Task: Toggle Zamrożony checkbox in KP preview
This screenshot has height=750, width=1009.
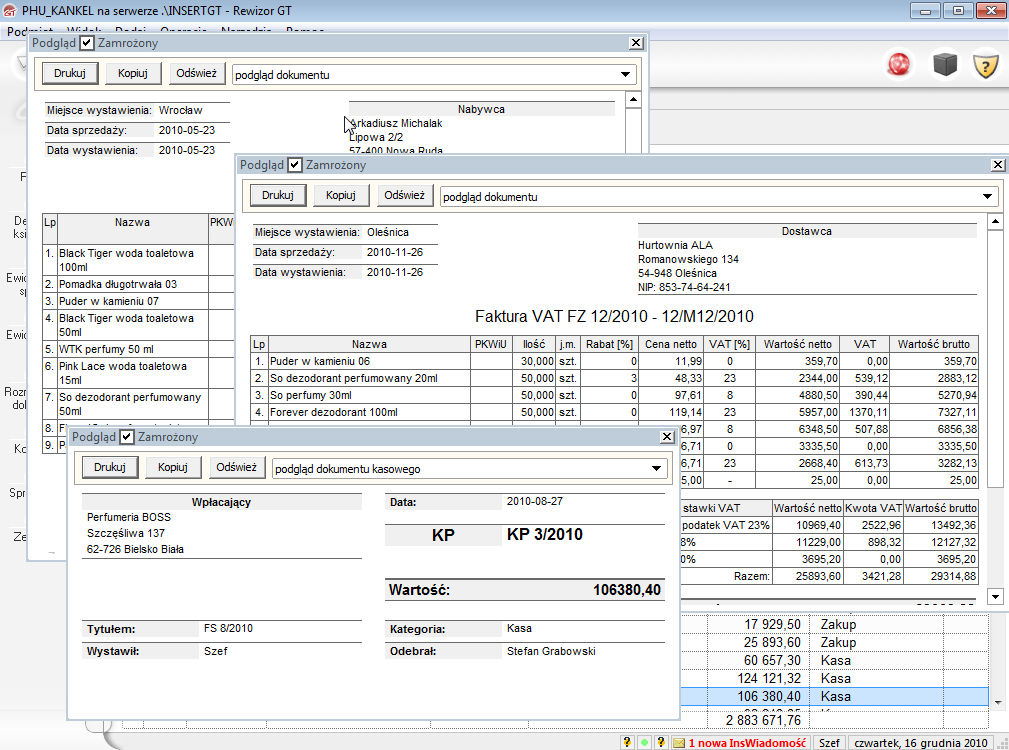Action: [127, 437]
